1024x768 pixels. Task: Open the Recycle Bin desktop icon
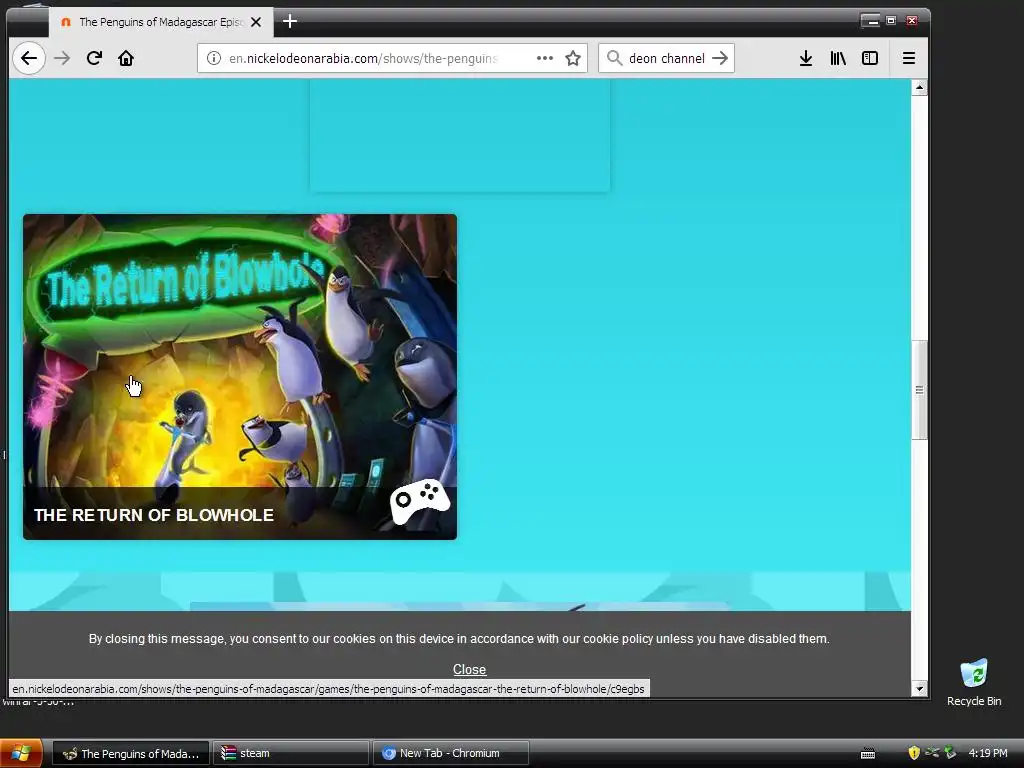974,682
